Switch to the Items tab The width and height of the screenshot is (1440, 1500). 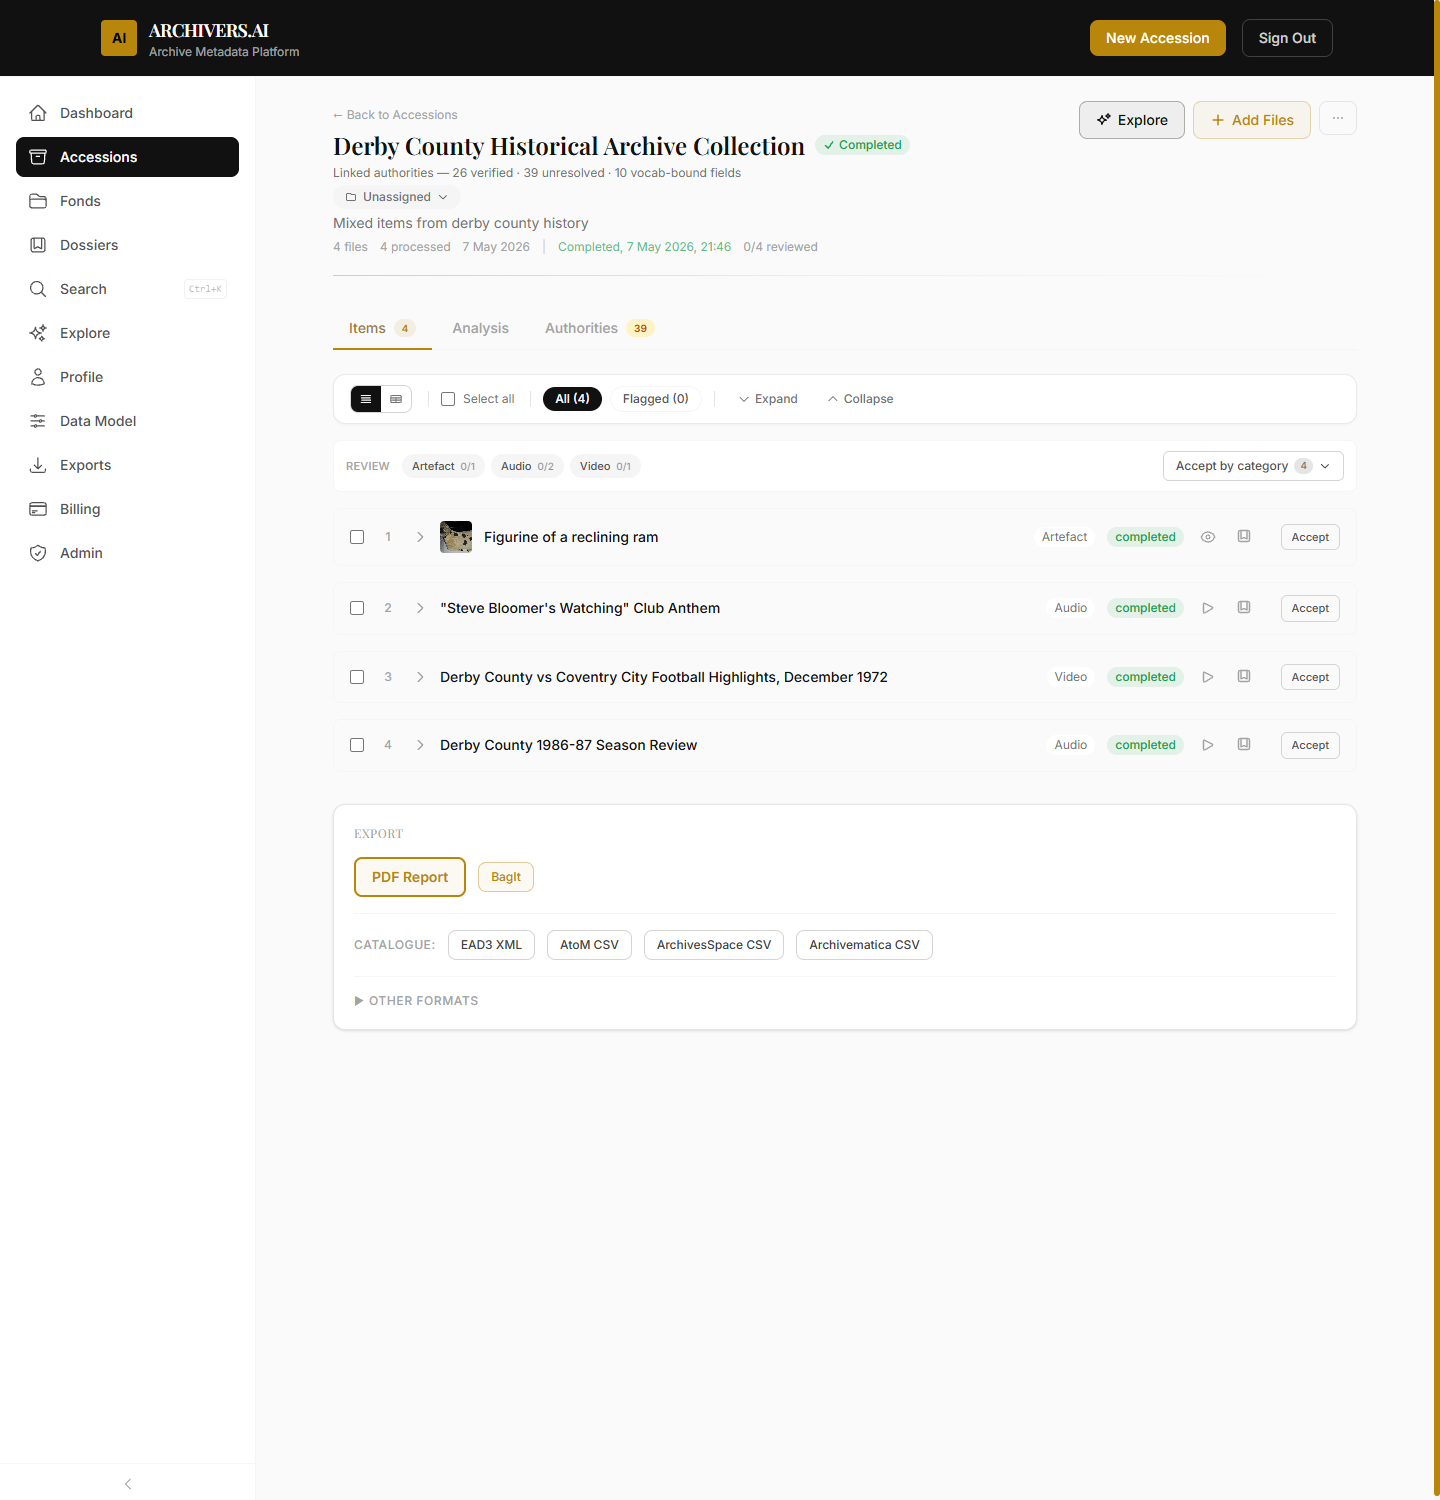tap(382, 328)
